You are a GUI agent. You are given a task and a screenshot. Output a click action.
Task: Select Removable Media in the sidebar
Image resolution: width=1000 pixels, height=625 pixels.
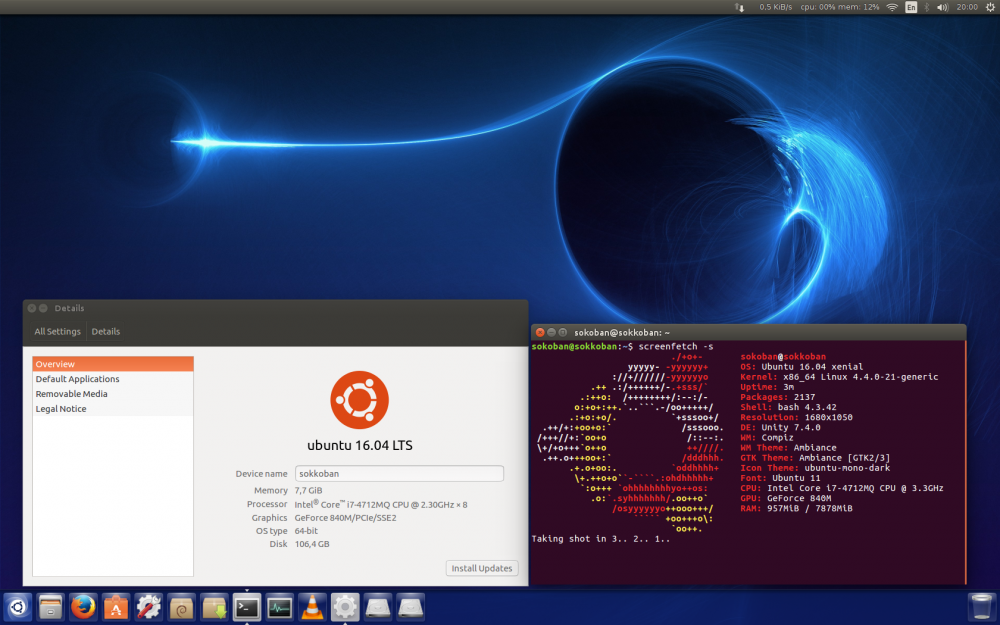coord(113,394)
